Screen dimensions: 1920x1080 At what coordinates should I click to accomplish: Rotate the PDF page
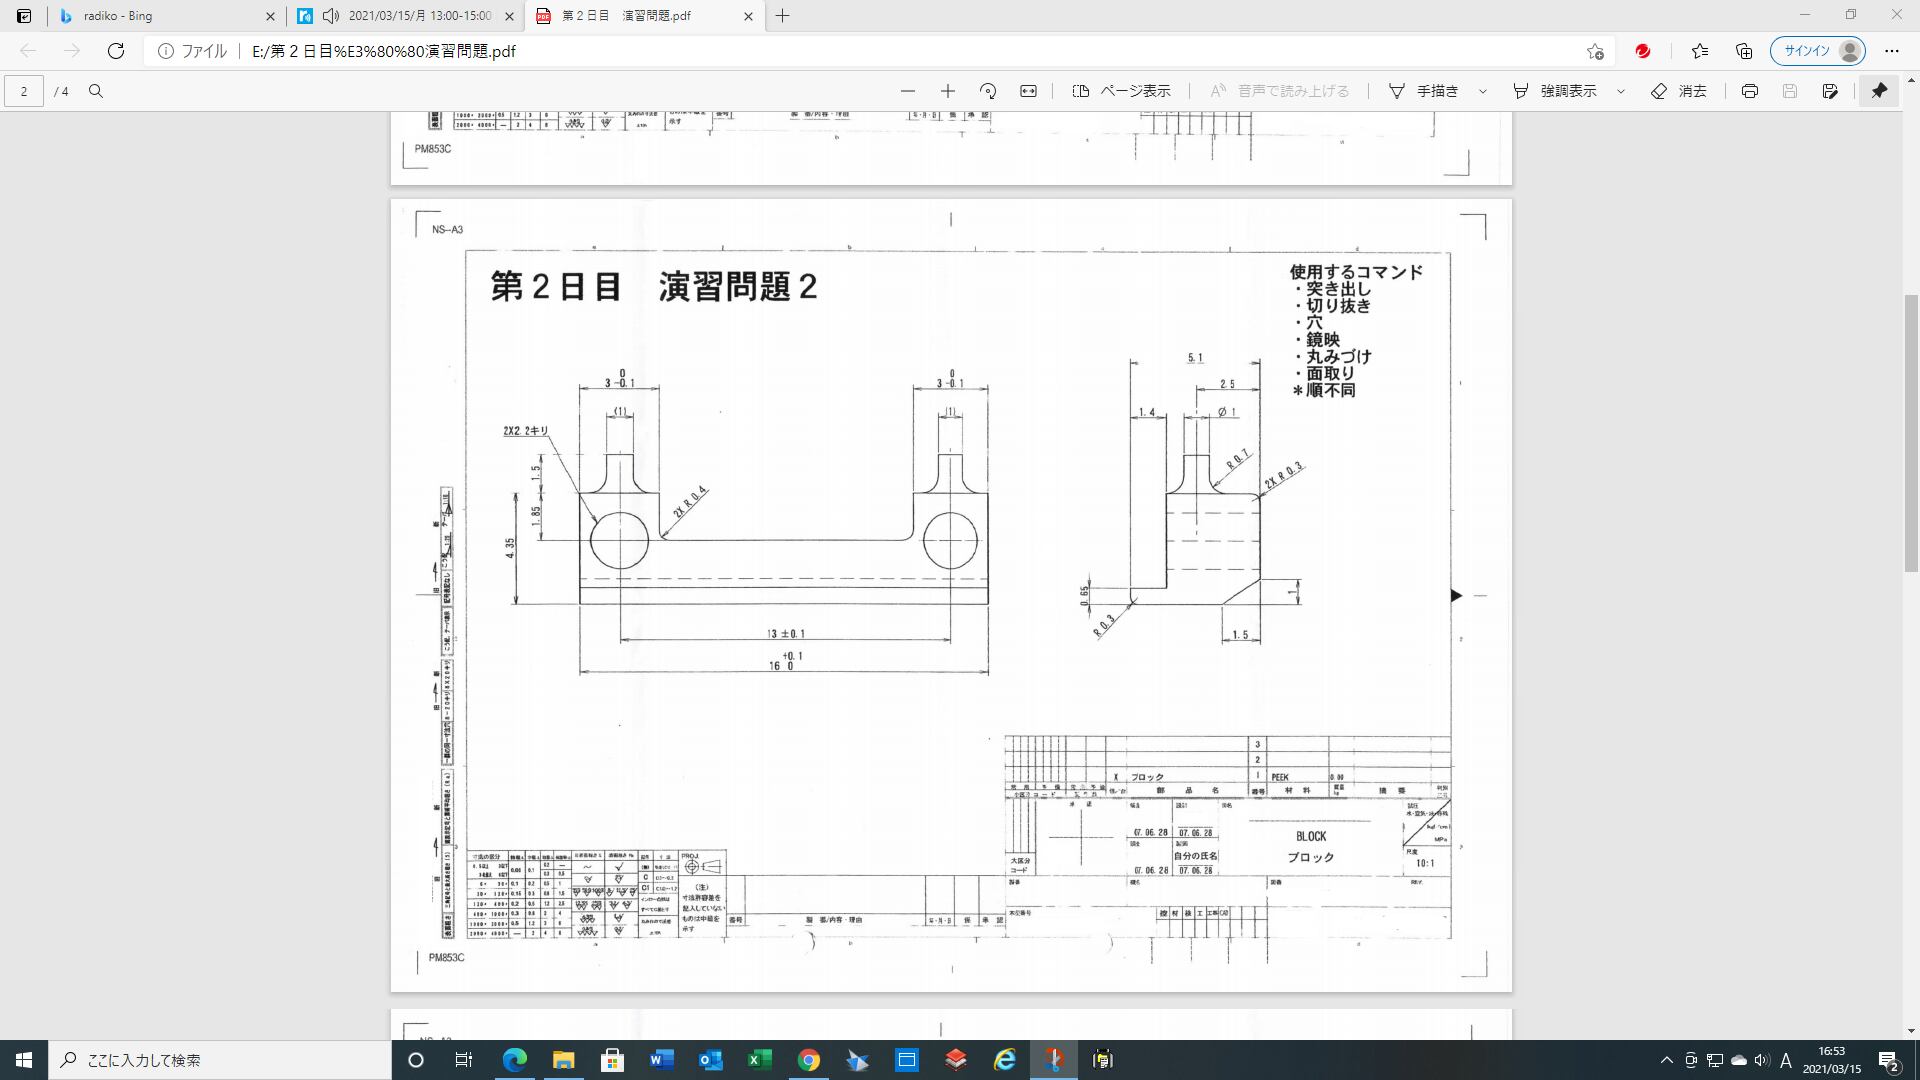[988, 91]
